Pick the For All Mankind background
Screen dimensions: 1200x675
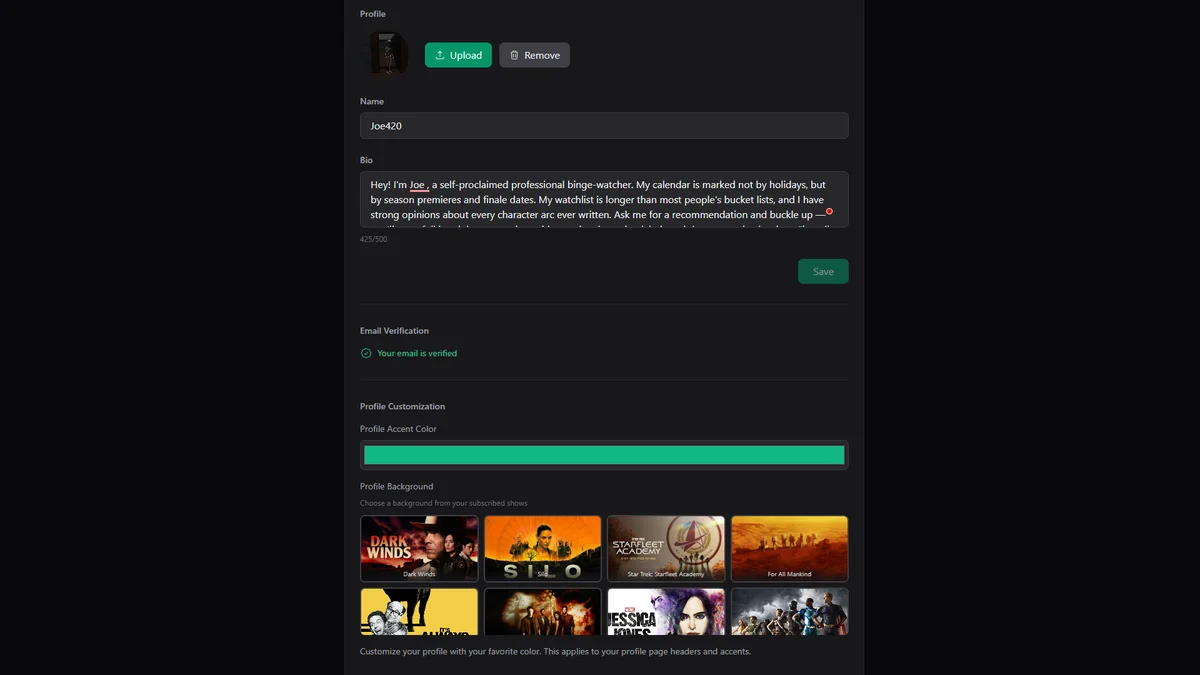[789, 548]
